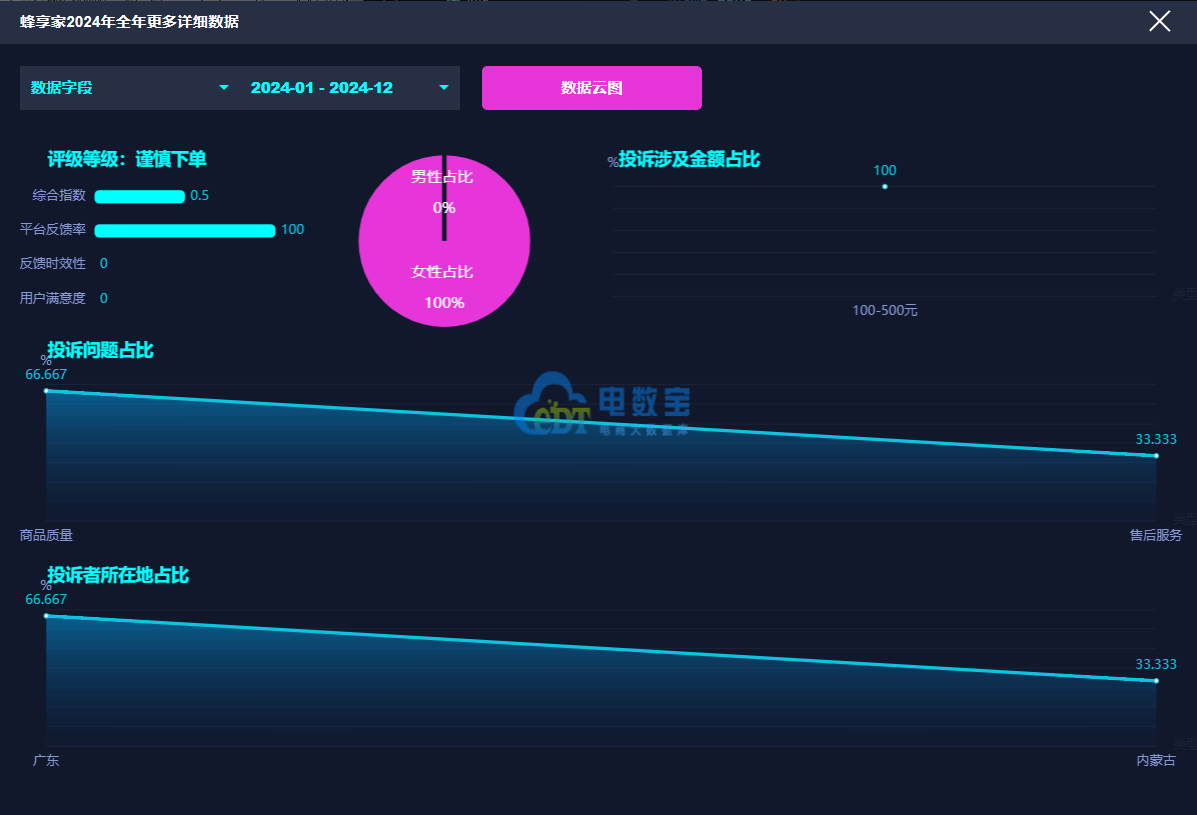The width and height of the screenshot is (1197, 815).
Task: Click the 数据云图 button
Action: tap(592, 88)
